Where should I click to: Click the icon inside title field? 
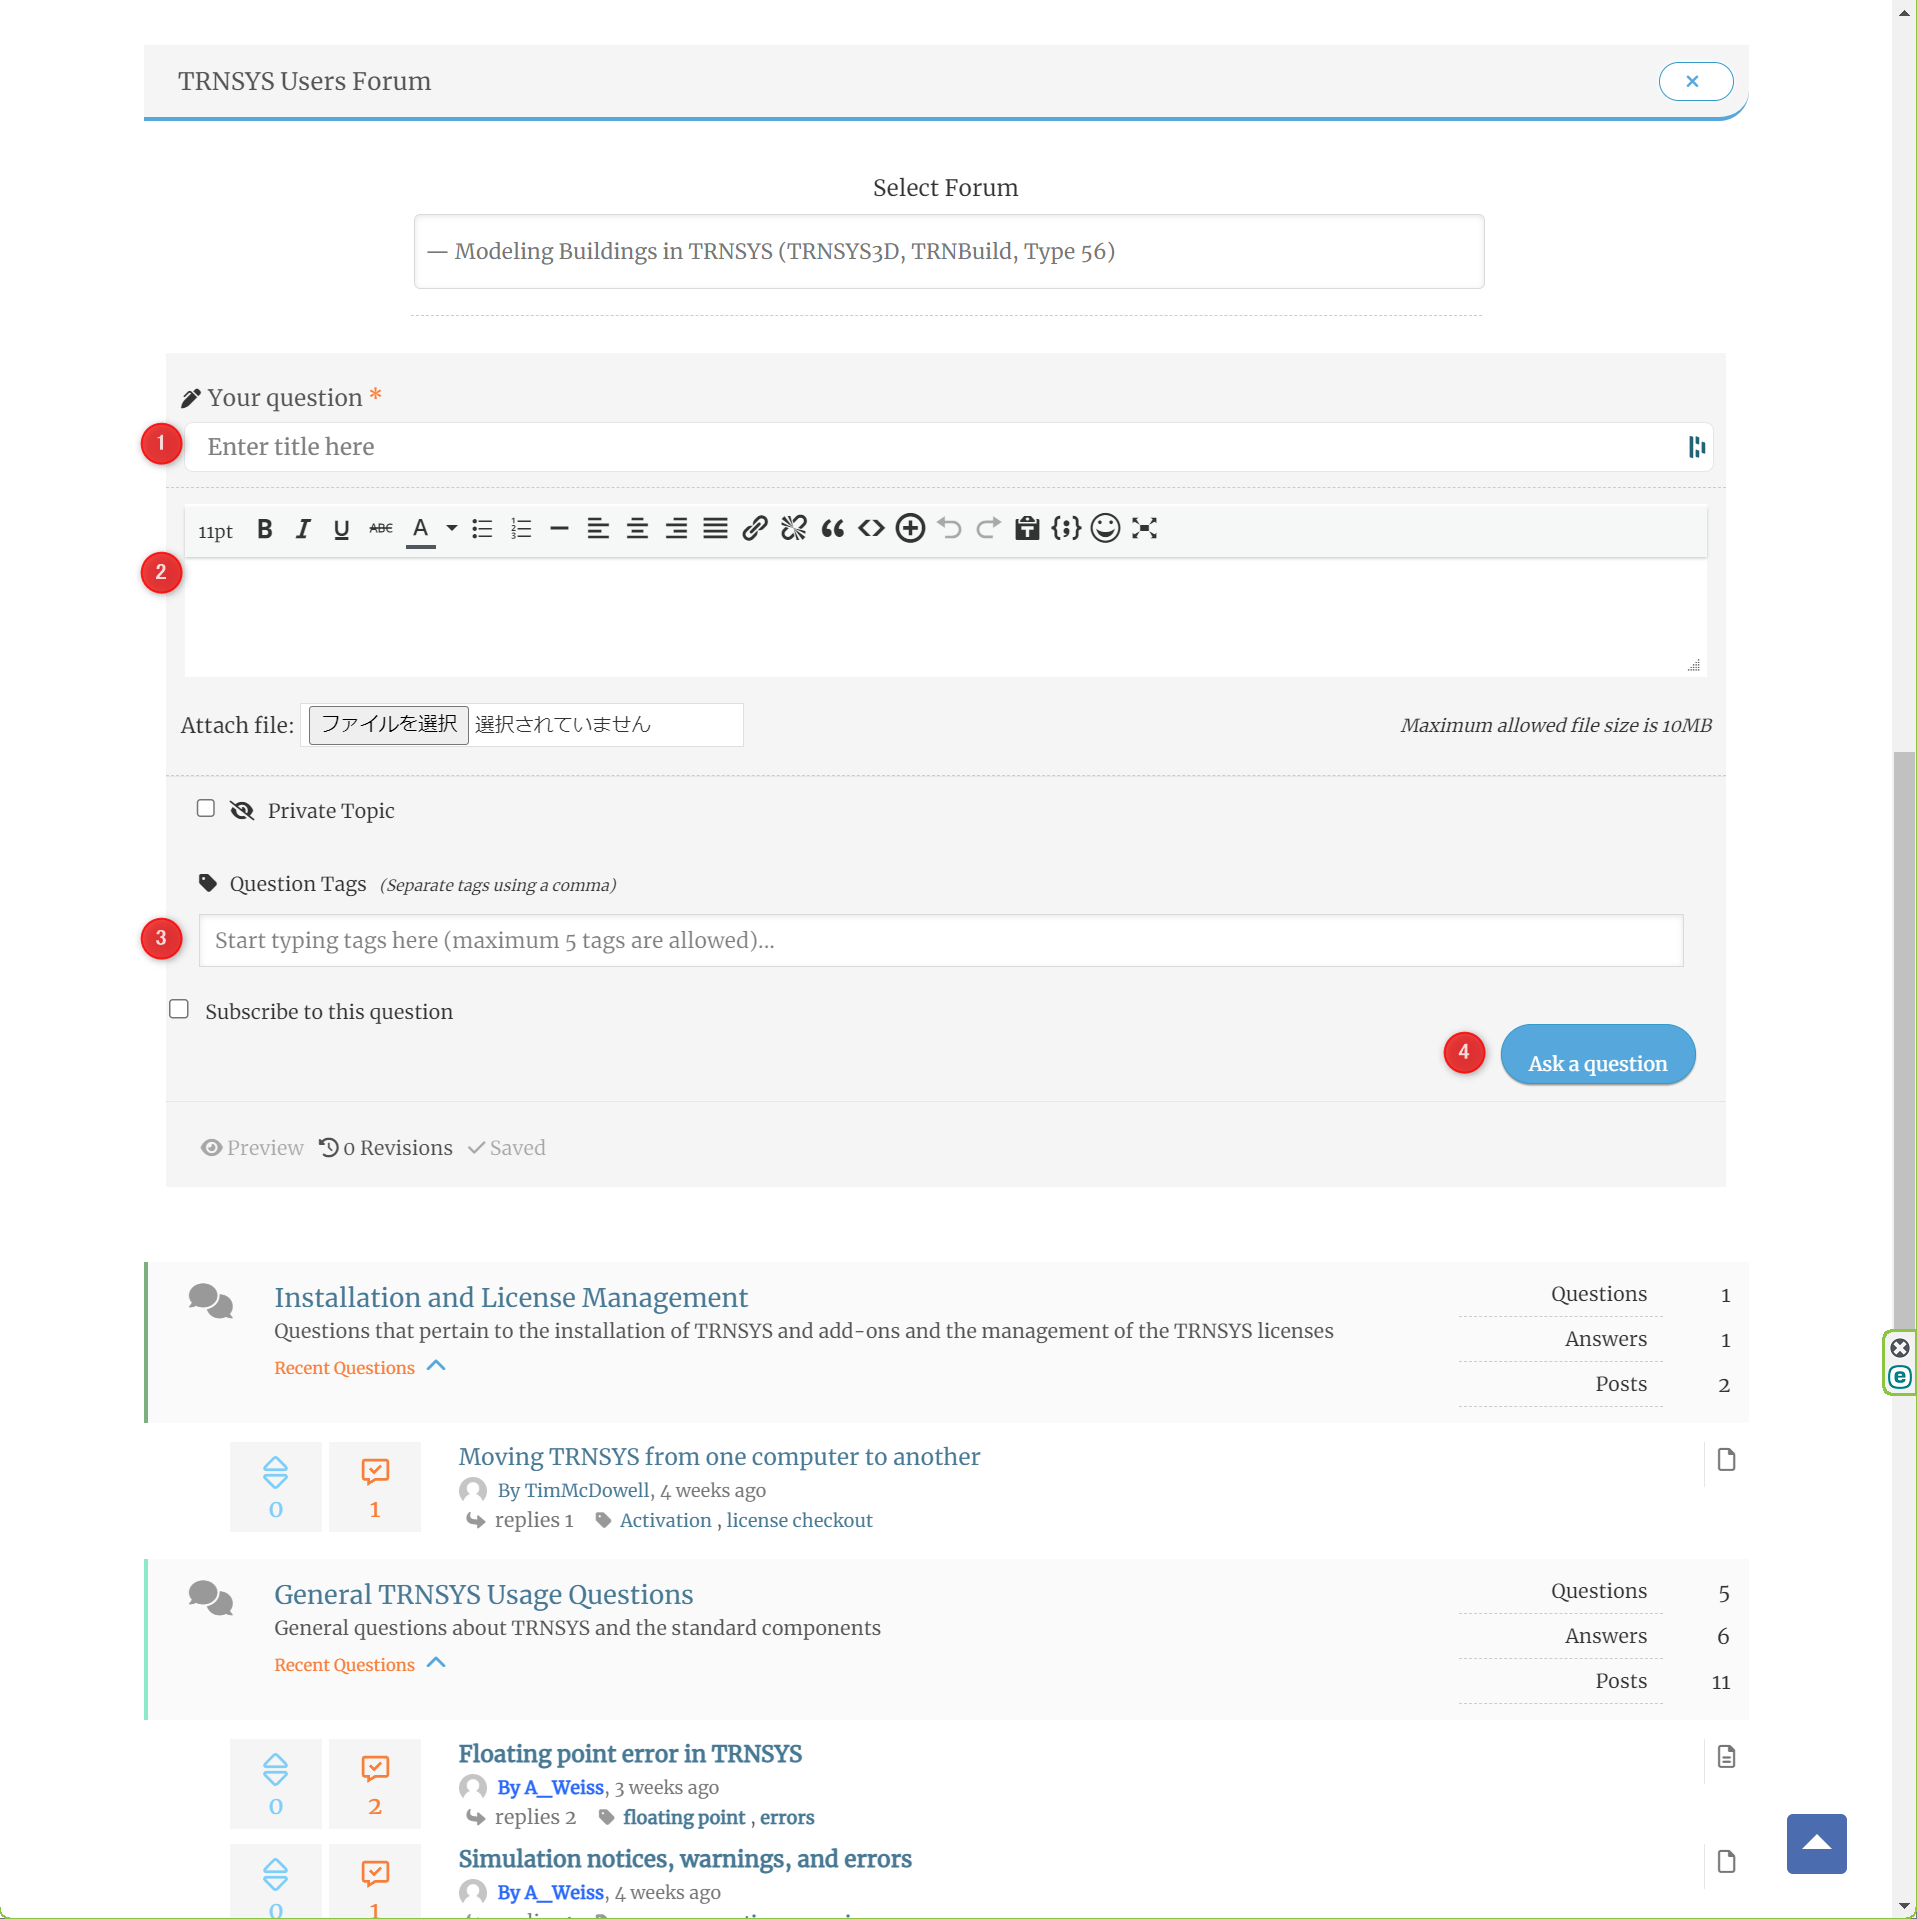pos(1696,447)
